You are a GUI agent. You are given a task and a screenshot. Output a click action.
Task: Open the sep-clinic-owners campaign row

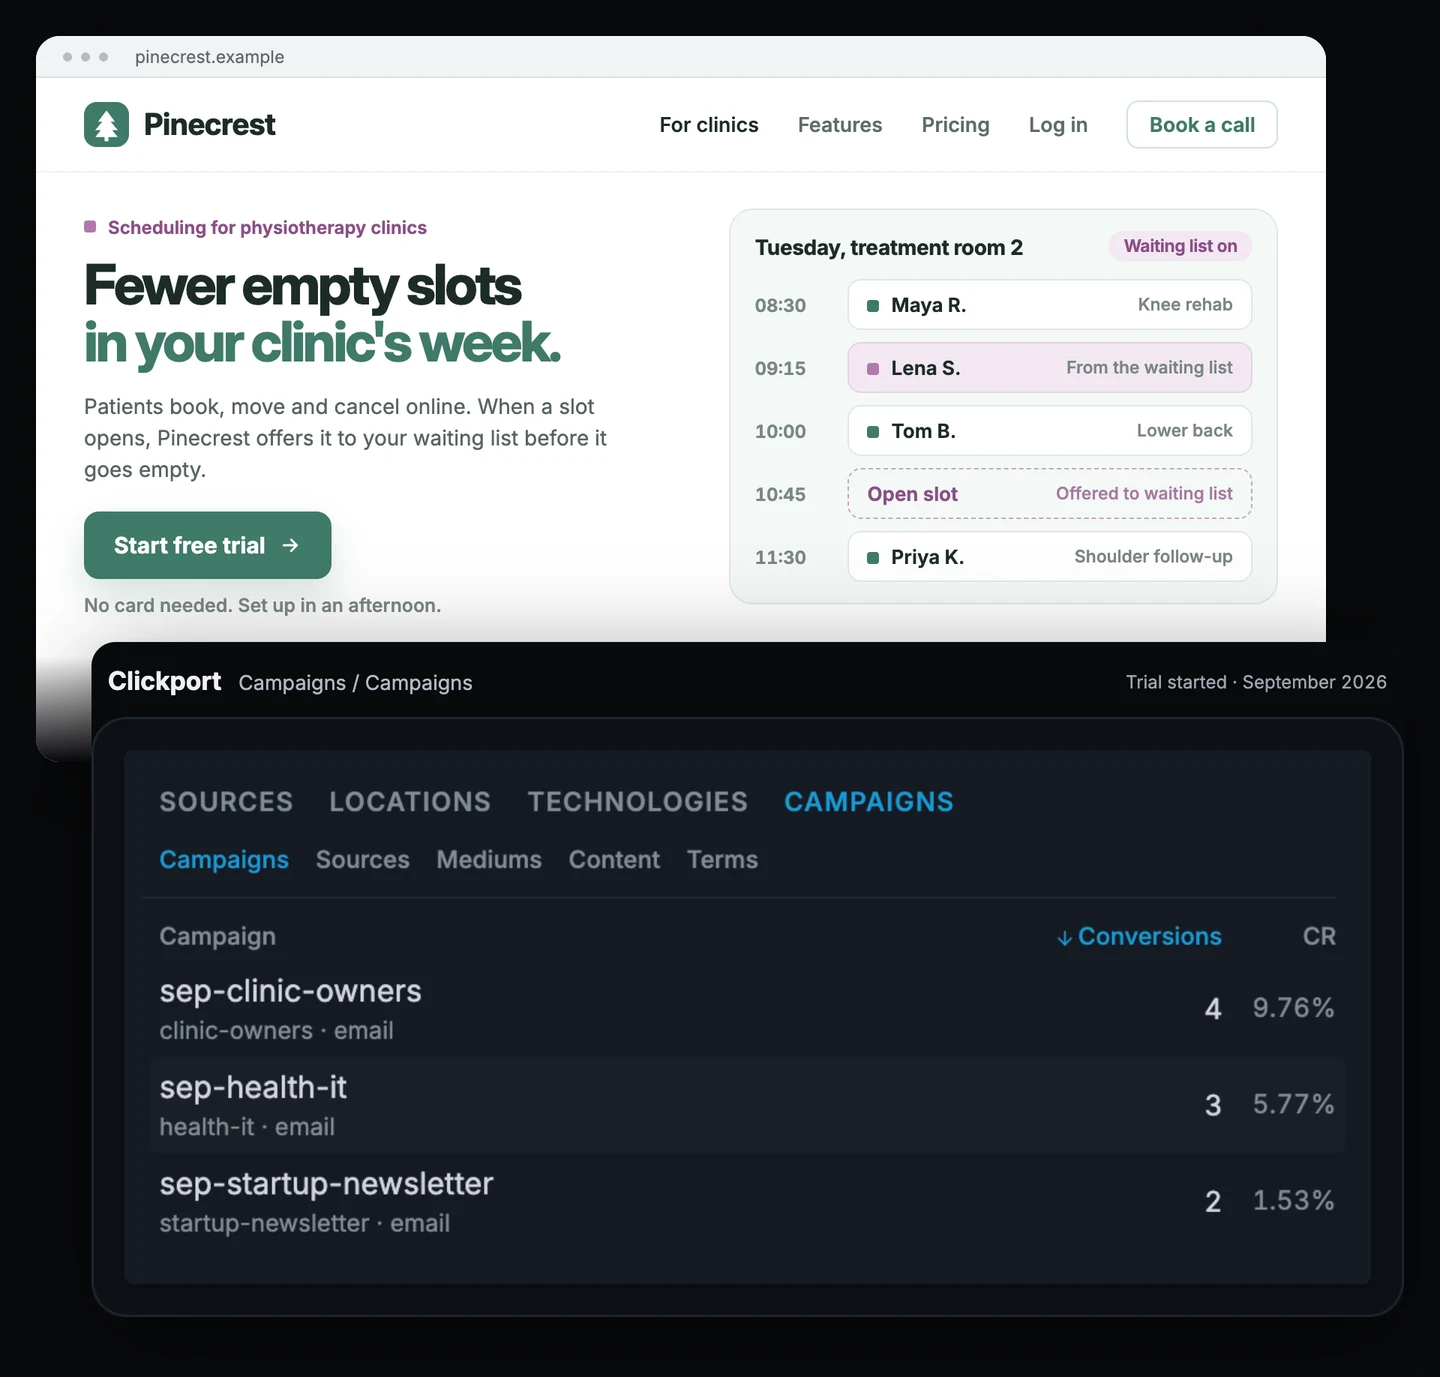747,1008
